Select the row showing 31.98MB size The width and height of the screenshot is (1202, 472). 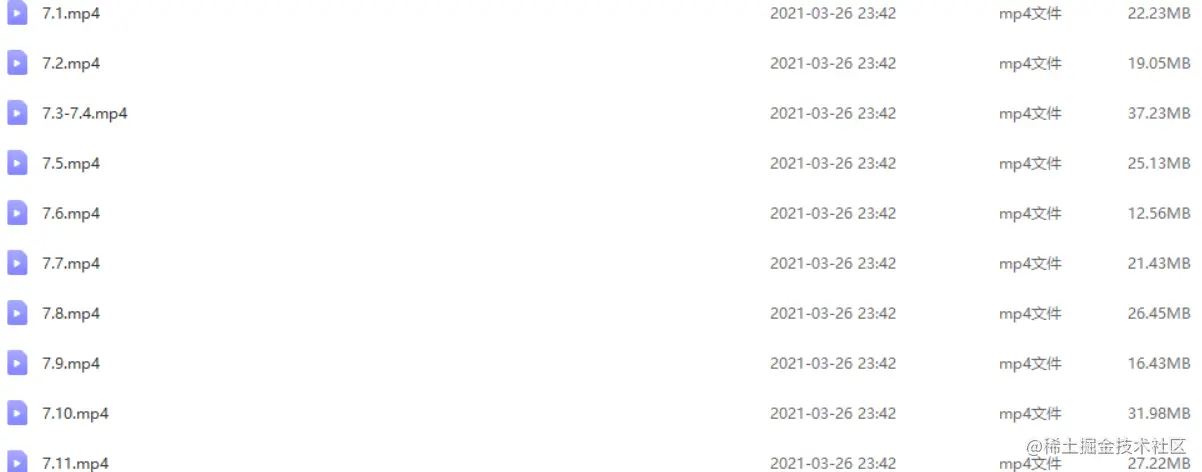pos(601,413)
